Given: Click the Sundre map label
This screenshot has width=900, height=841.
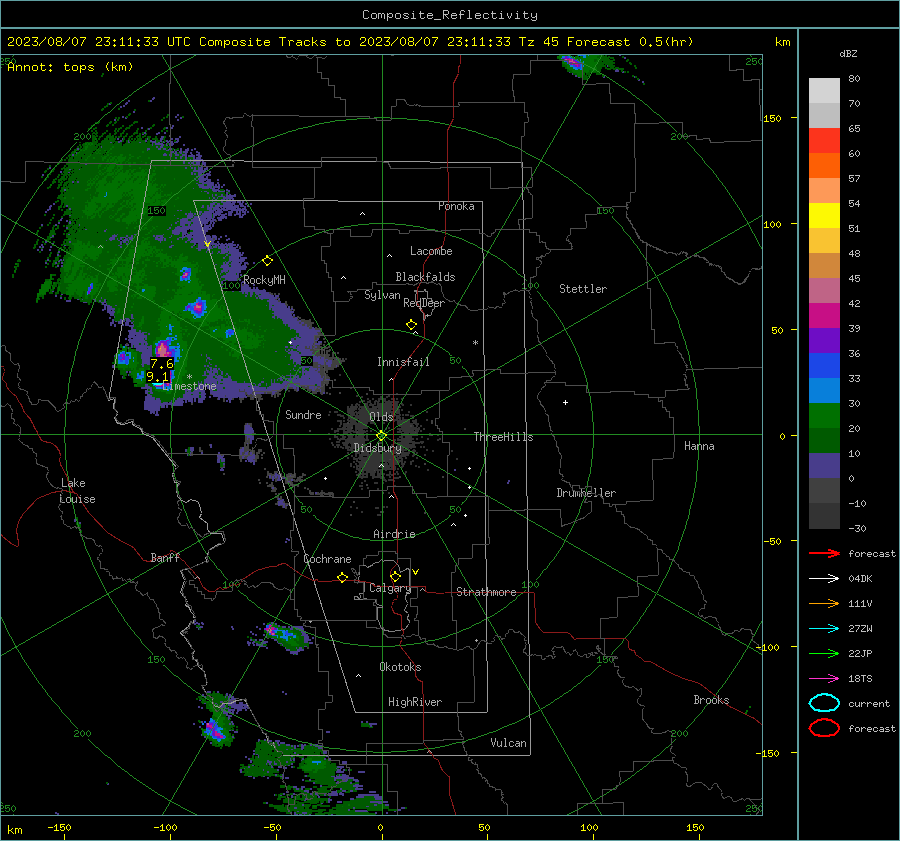Looking at the screenshot, I should (303, 414).
